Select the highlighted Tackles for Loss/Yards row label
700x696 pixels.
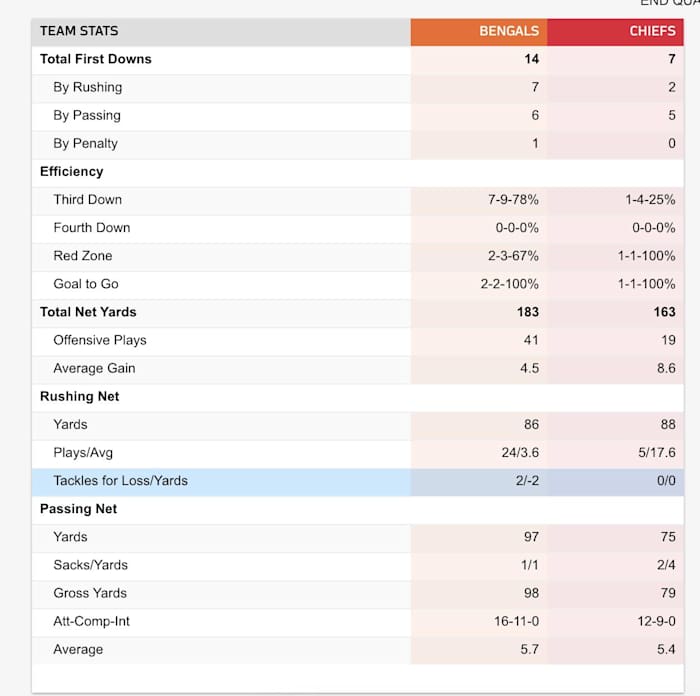point(120,481)
